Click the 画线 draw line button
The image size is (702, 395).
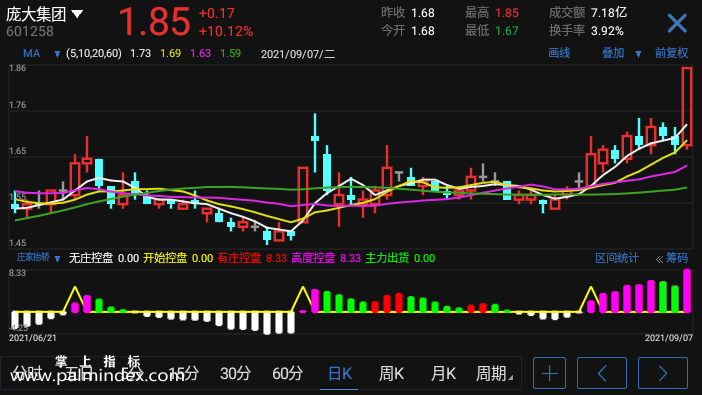tap(559, 53)
